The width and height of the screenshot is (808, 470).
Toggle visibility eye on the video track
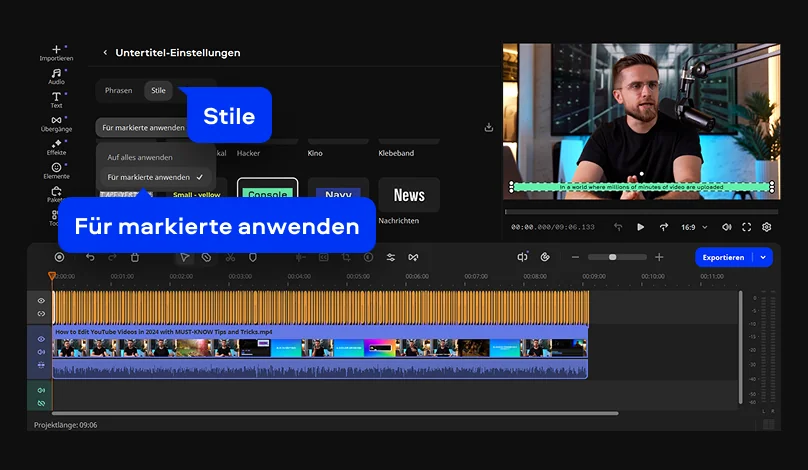tap(41, 339)
